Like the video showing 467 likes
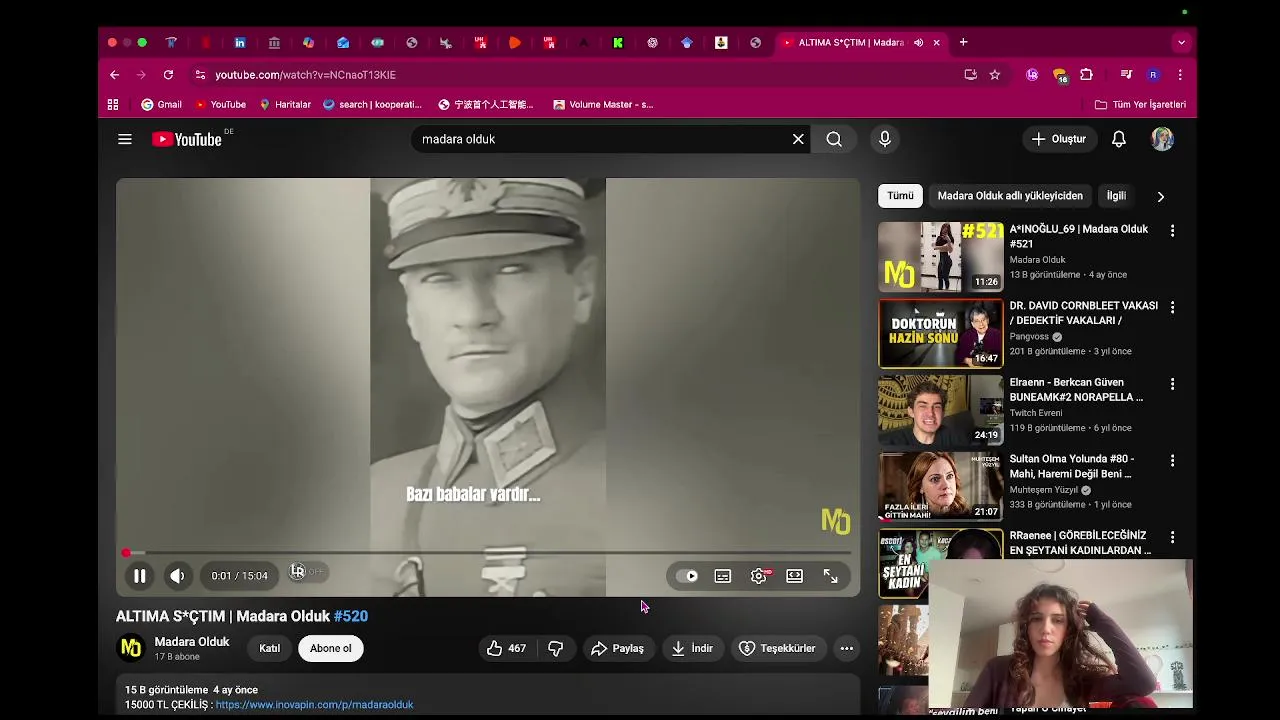The width and height of the screenshot is (1280, 720). click(506, 648)
